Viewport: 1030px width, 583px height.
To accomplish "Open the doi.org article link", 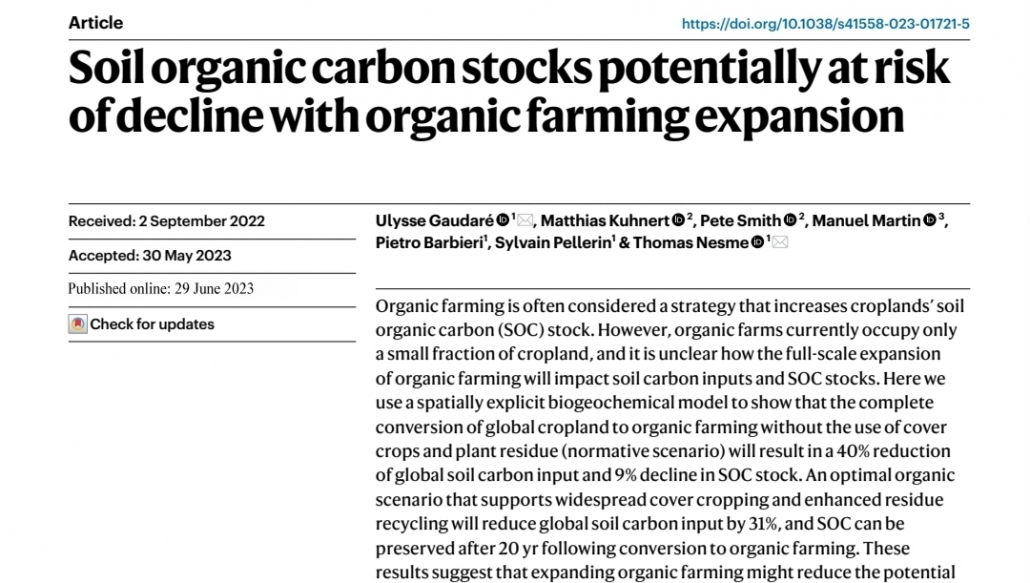I will pyautogui.click(x=825, y=24).
